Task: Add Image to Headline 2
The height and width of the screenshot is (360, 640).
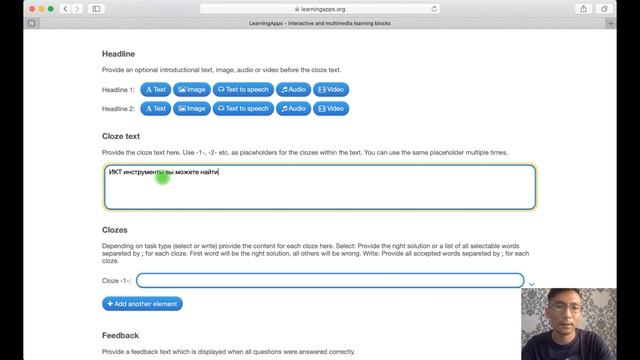Action: [x=191, y=109]
